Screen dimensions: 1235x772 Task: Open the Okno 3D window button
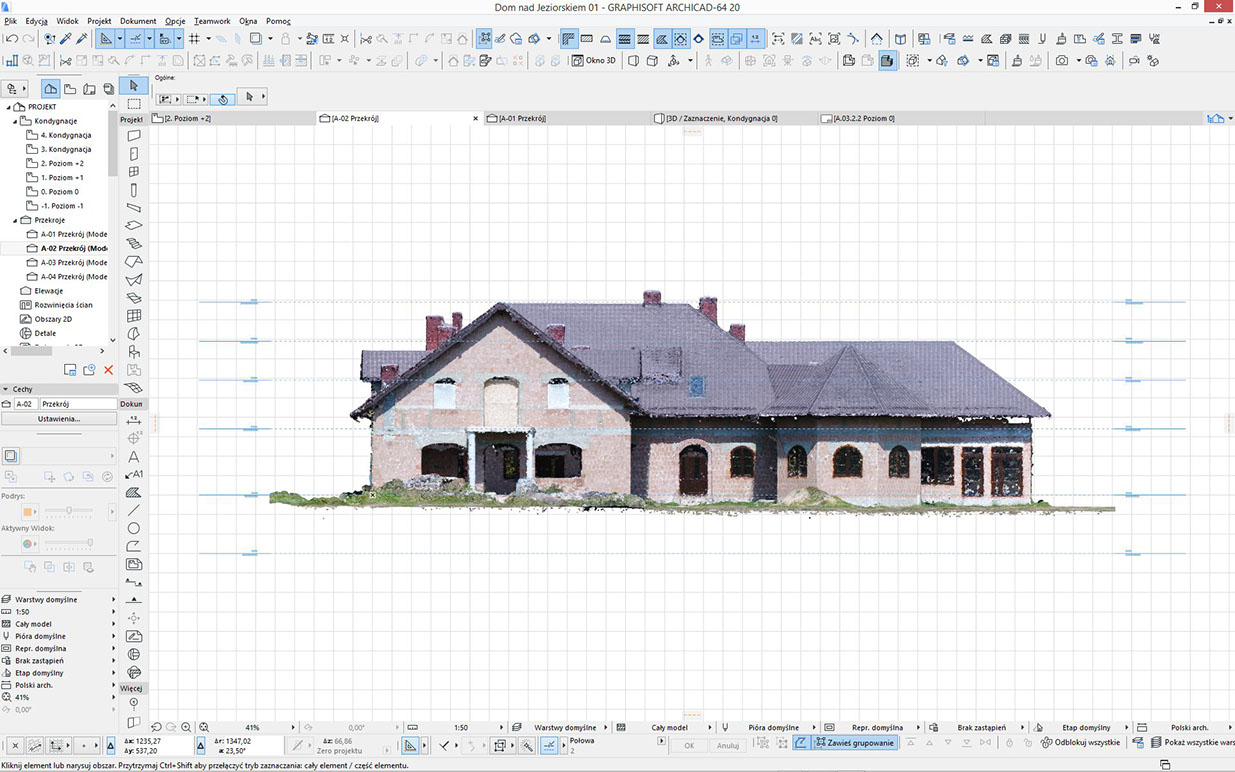click(593, 61)
